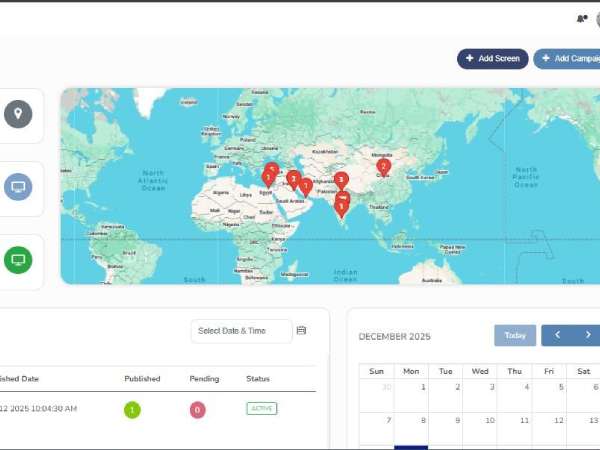The width and height of the screenshot is (600, 450).
Task: Click the Status column header
Action: click(258, 379)
